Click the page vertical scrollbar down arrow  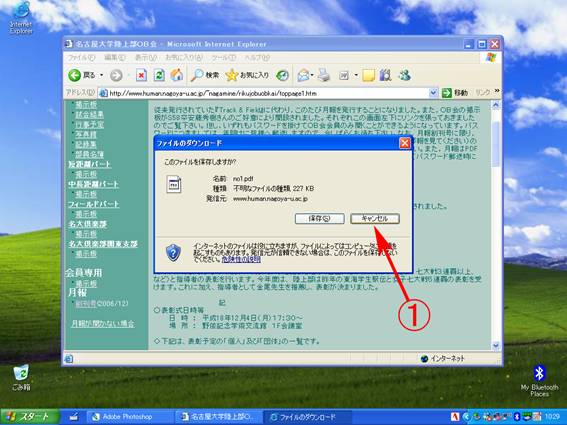(496, 345)
